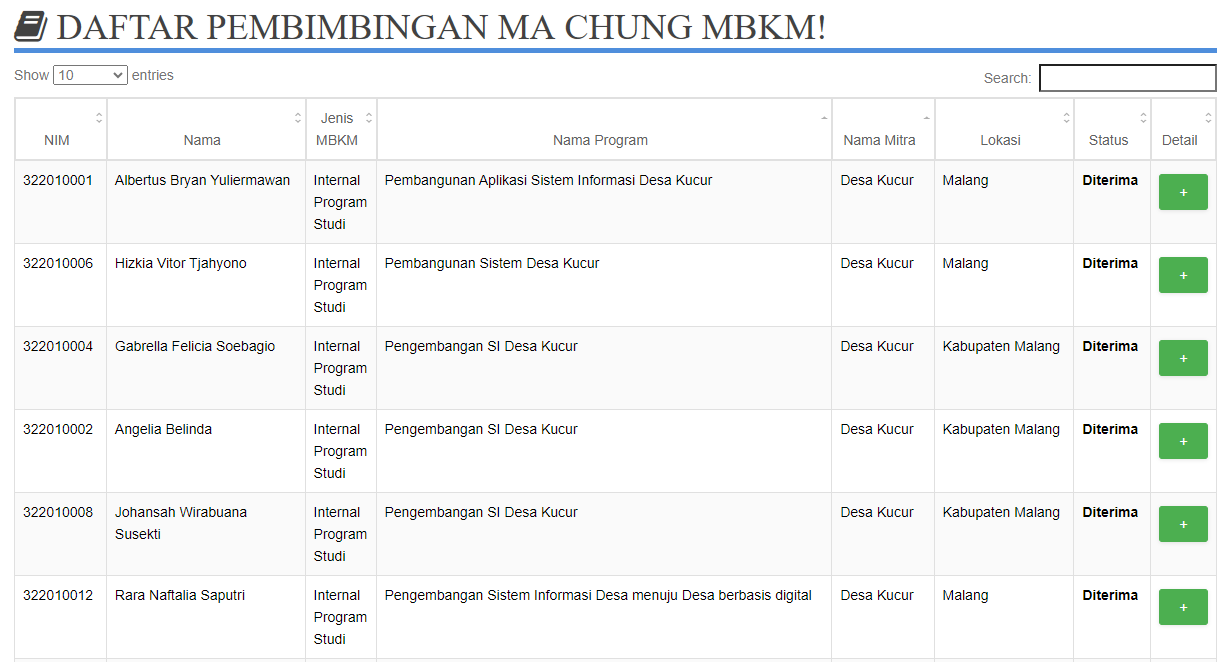This screenshot has height=662, width=1229.
Task: Open detail for Johansah Wirabuana Susekti
Action: 1183,524
